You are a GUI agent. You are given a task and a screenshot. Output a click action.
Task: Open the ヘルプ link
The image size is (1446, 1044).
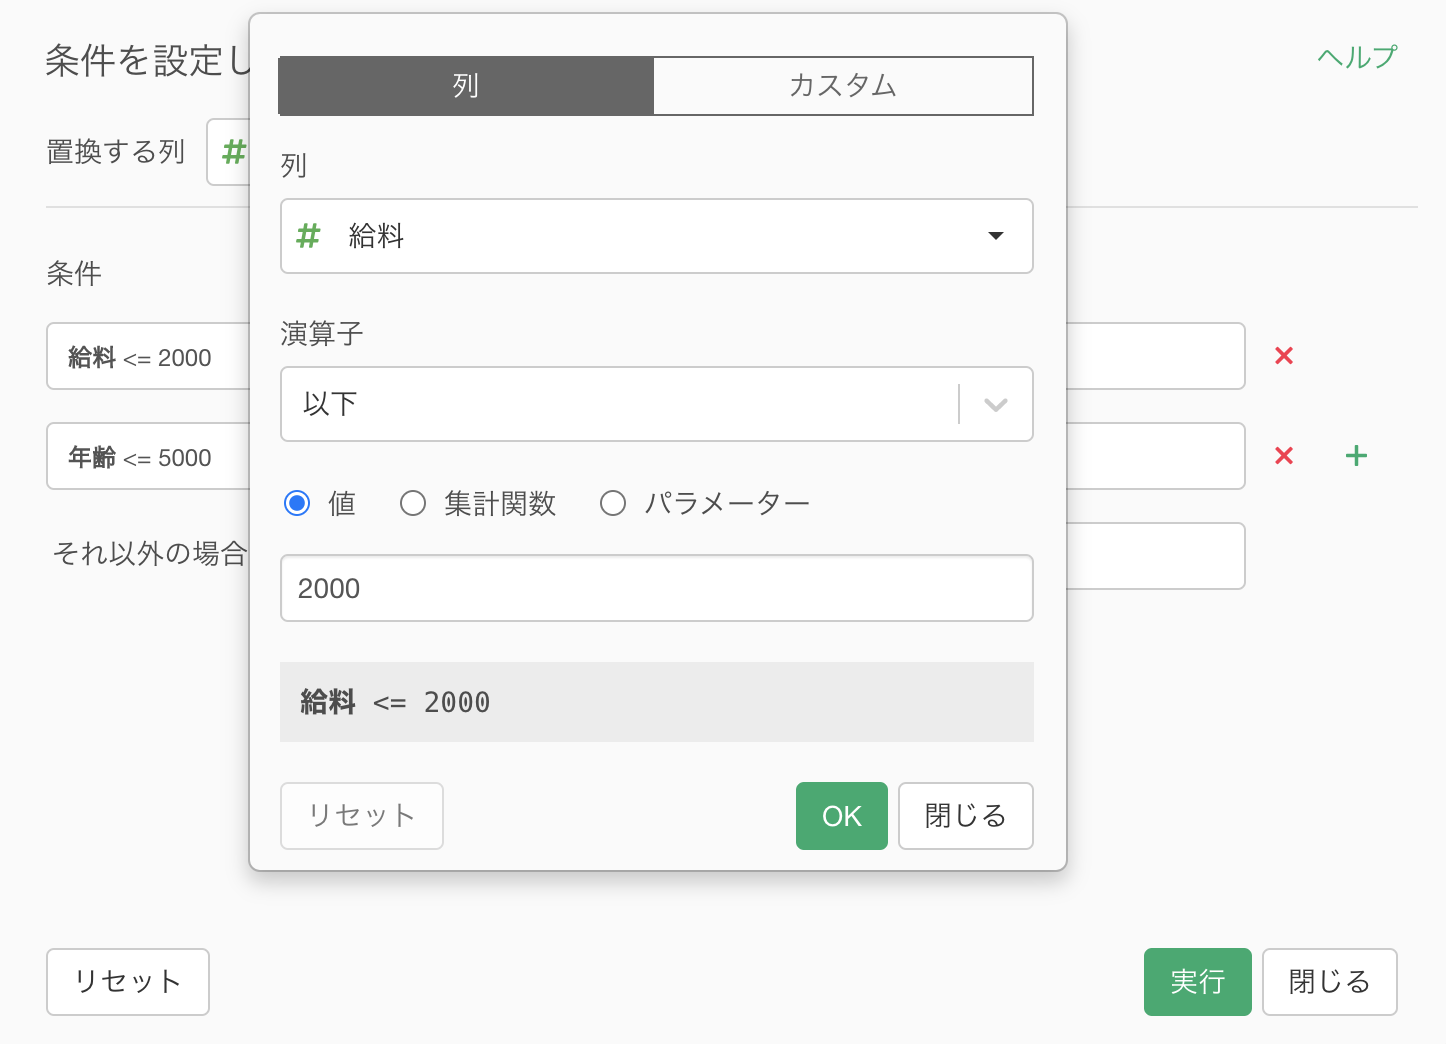coord(1356,57)
